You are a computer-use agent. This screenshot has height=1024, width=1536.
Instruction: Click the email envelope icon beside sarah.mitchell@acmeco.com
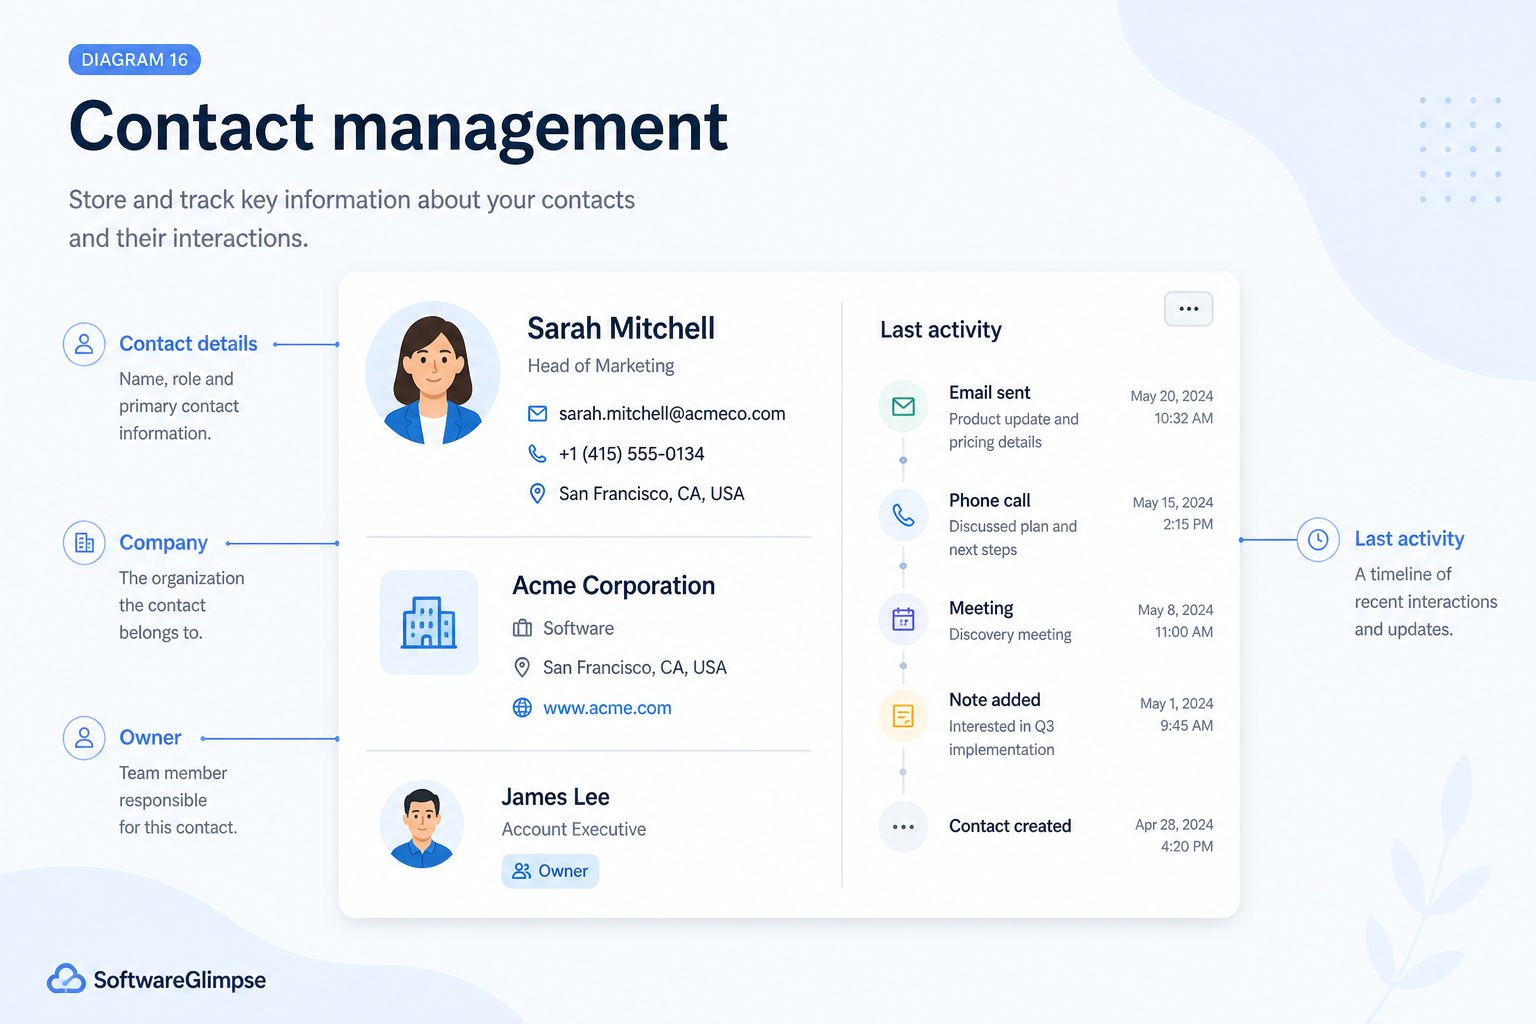(x=537, y=414)
